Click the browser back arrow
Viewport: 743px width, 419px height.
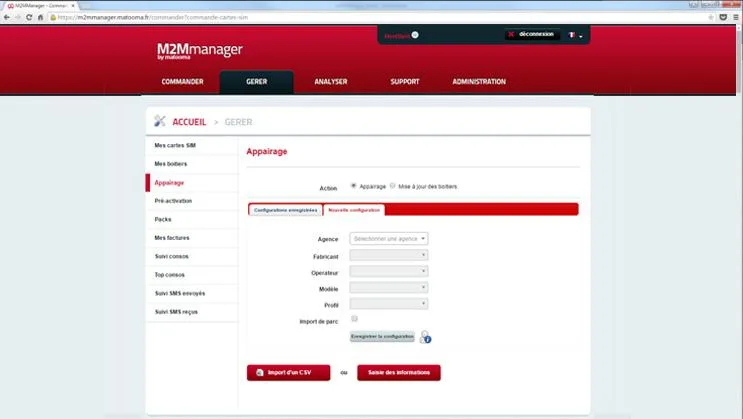point(6,18)
